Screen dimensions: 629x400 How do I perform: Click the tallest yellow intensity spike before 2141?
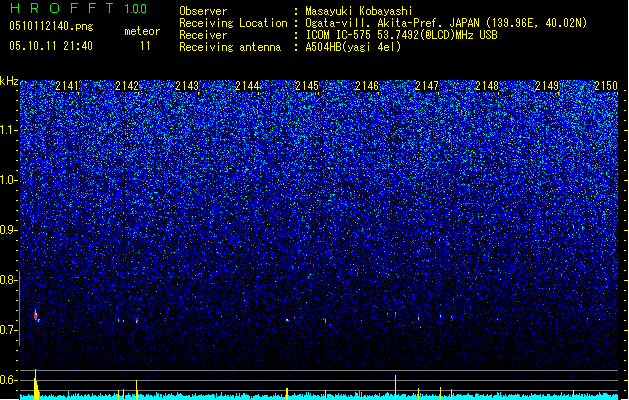click(36, 384)
